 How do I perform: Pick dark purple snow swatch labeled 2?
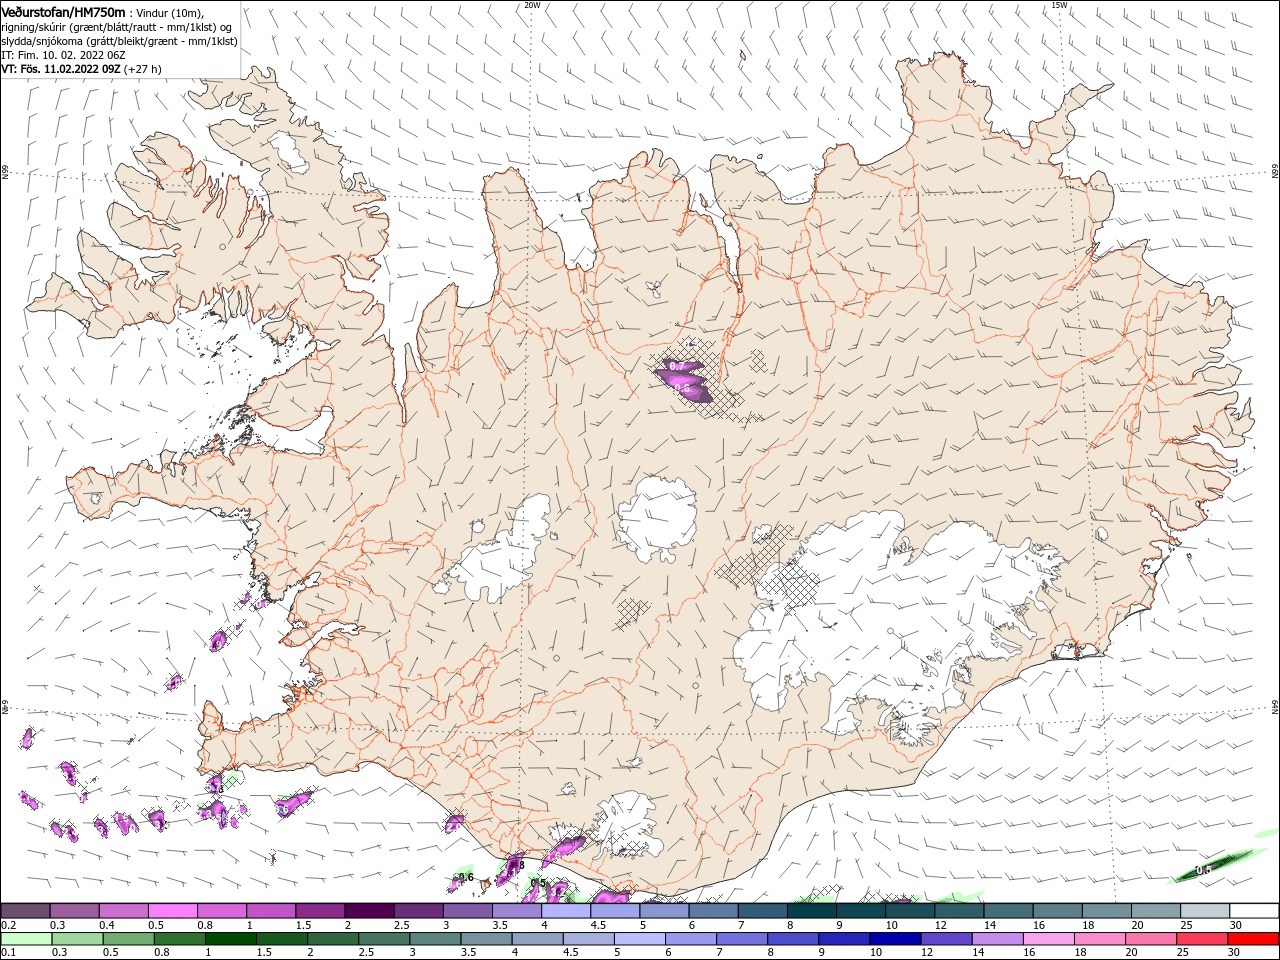[x=368, y=911]
